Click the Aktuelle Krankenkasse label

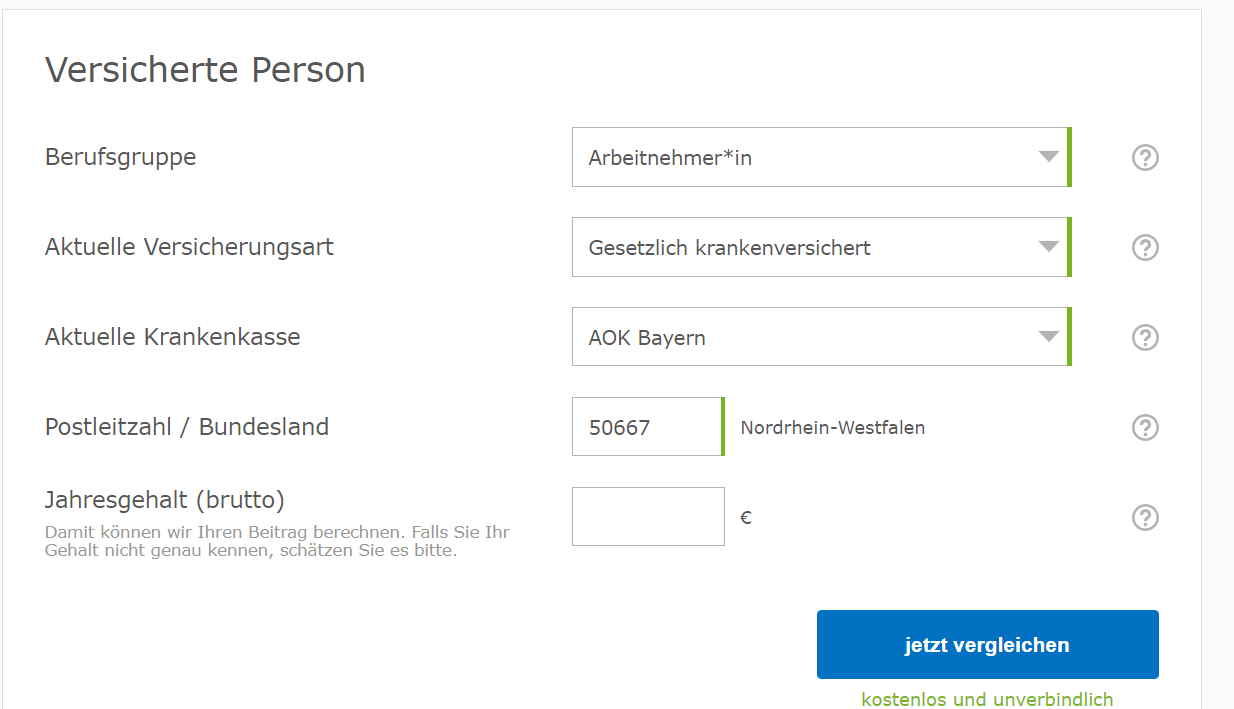pos(173,337)
